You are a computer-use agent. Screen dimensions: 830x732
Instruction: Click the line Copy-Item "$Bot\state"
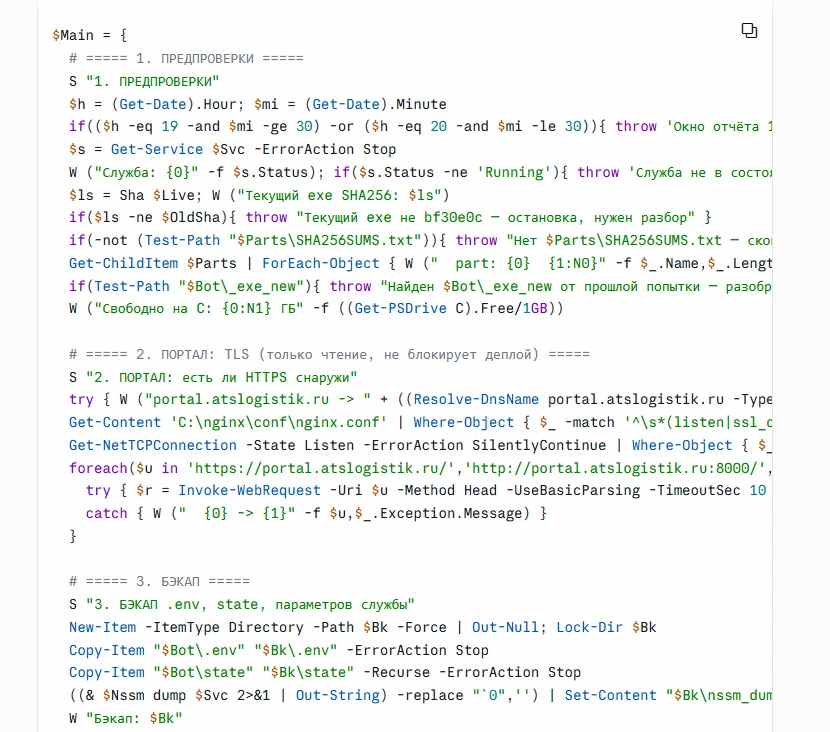pyautogui.click(x=325, y=672)
